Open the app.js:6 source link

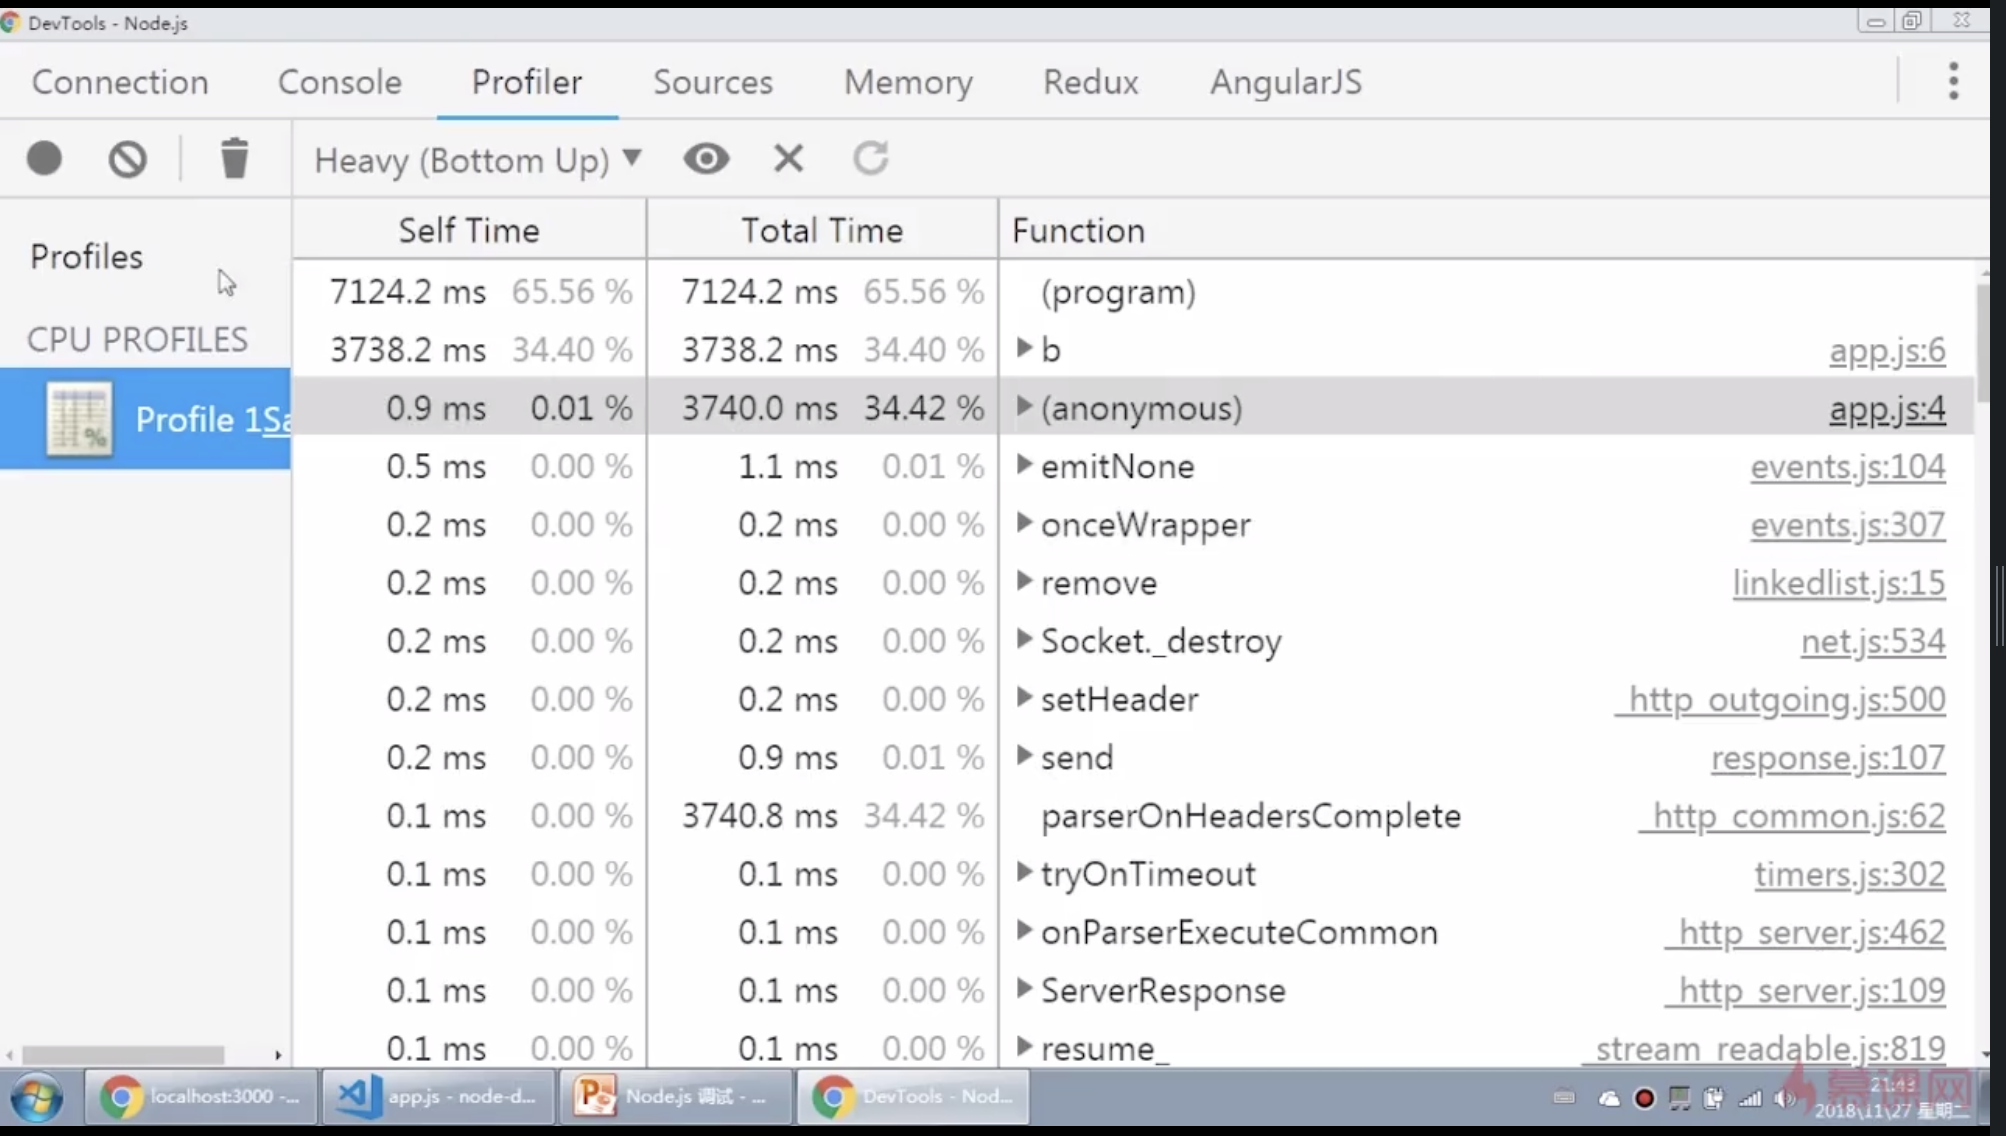tap(1886, 351)
